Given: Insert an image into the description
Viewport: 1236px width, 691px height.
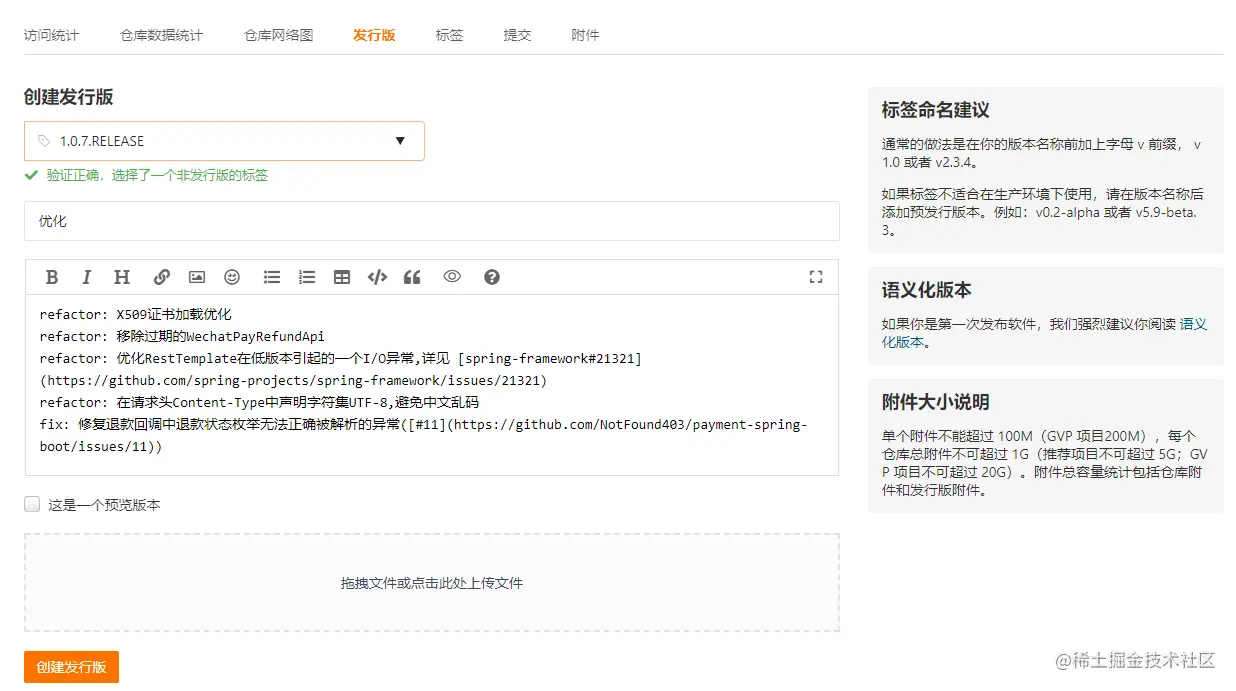Looking at the screenshot, I should 196,277.
